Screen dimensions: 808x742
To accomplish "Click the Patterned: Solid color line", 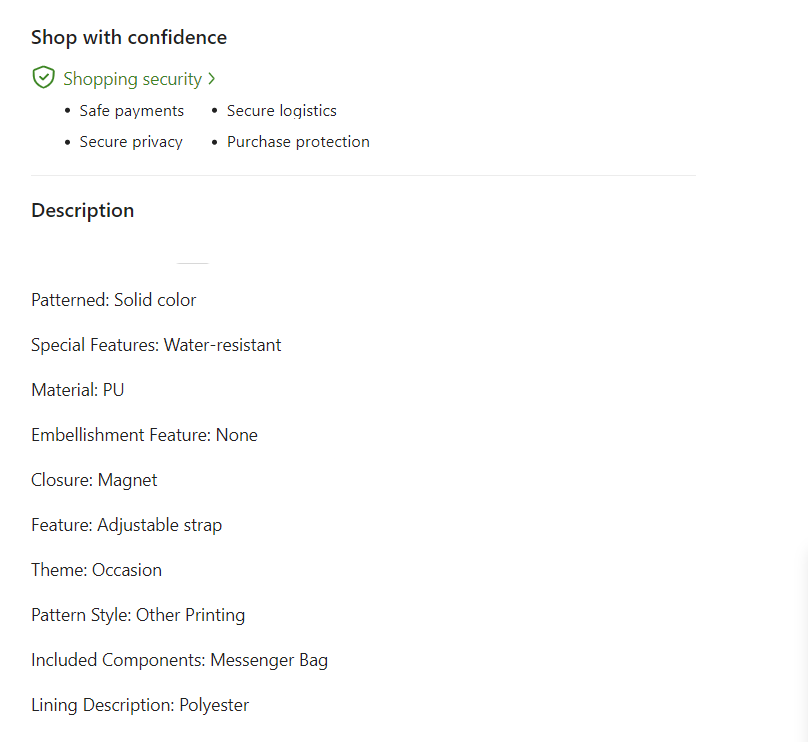I will pyautogui.click(x=113, y=300).
